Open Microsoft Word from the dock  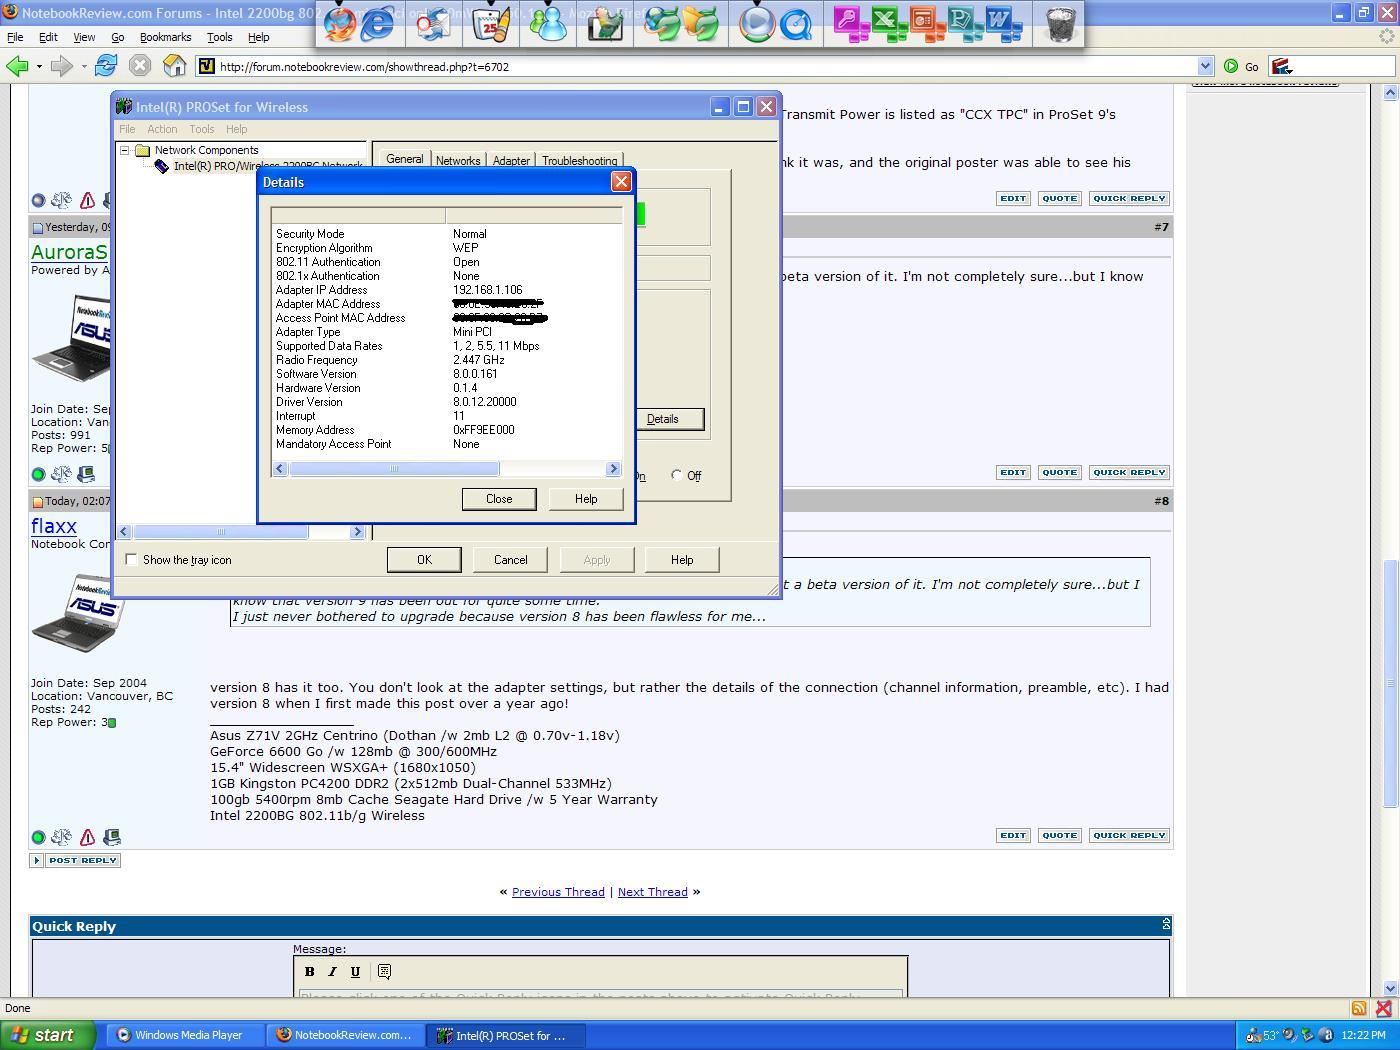click(1002, 22)
